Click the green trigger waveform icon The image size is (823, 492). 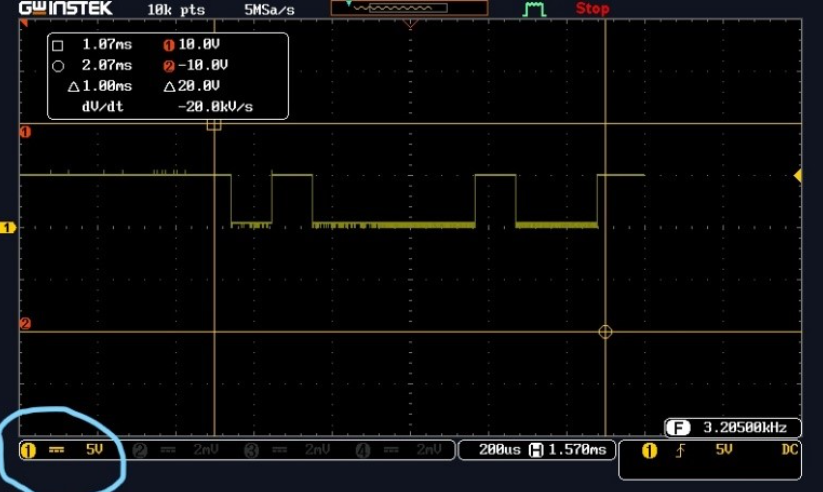point(536,9)
